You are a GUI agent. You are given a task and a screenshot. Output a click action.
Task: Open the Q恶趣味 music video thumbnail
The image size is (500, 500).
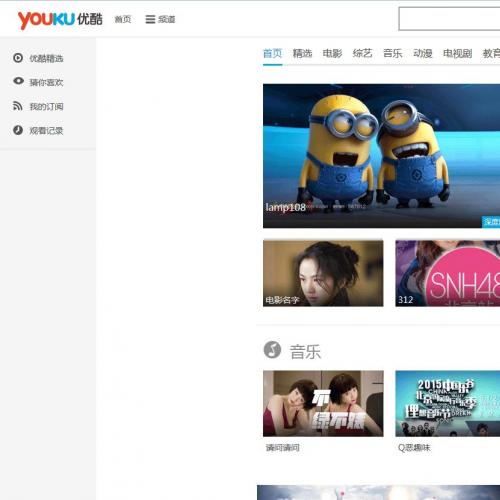pyautogui.click(x=448, y=403)
